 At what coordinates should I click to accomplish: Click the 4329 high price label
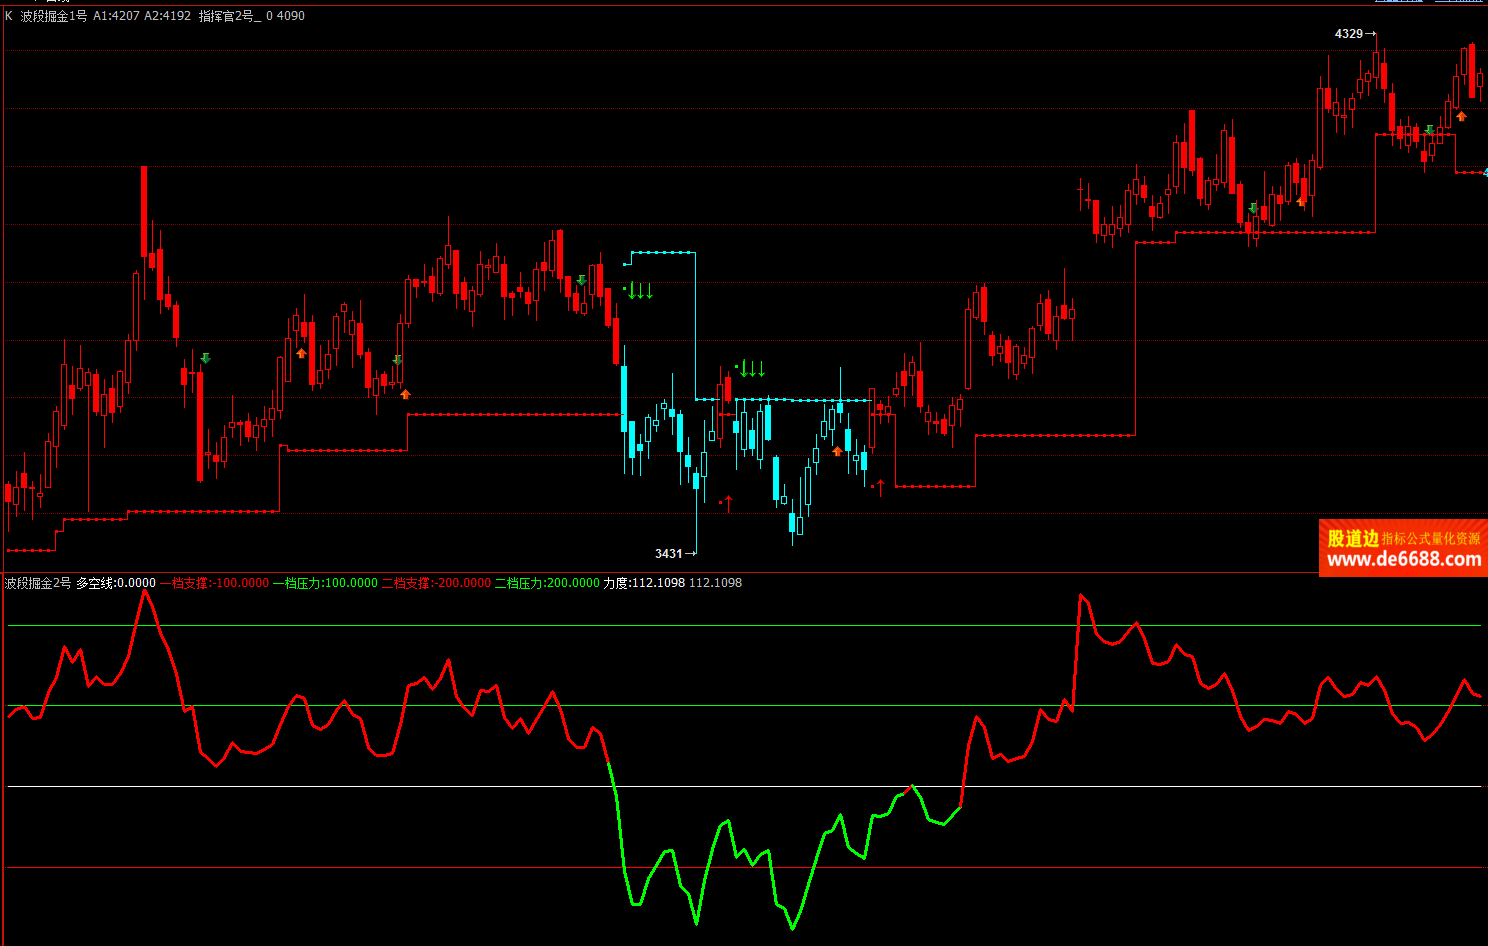(1349, 34)
